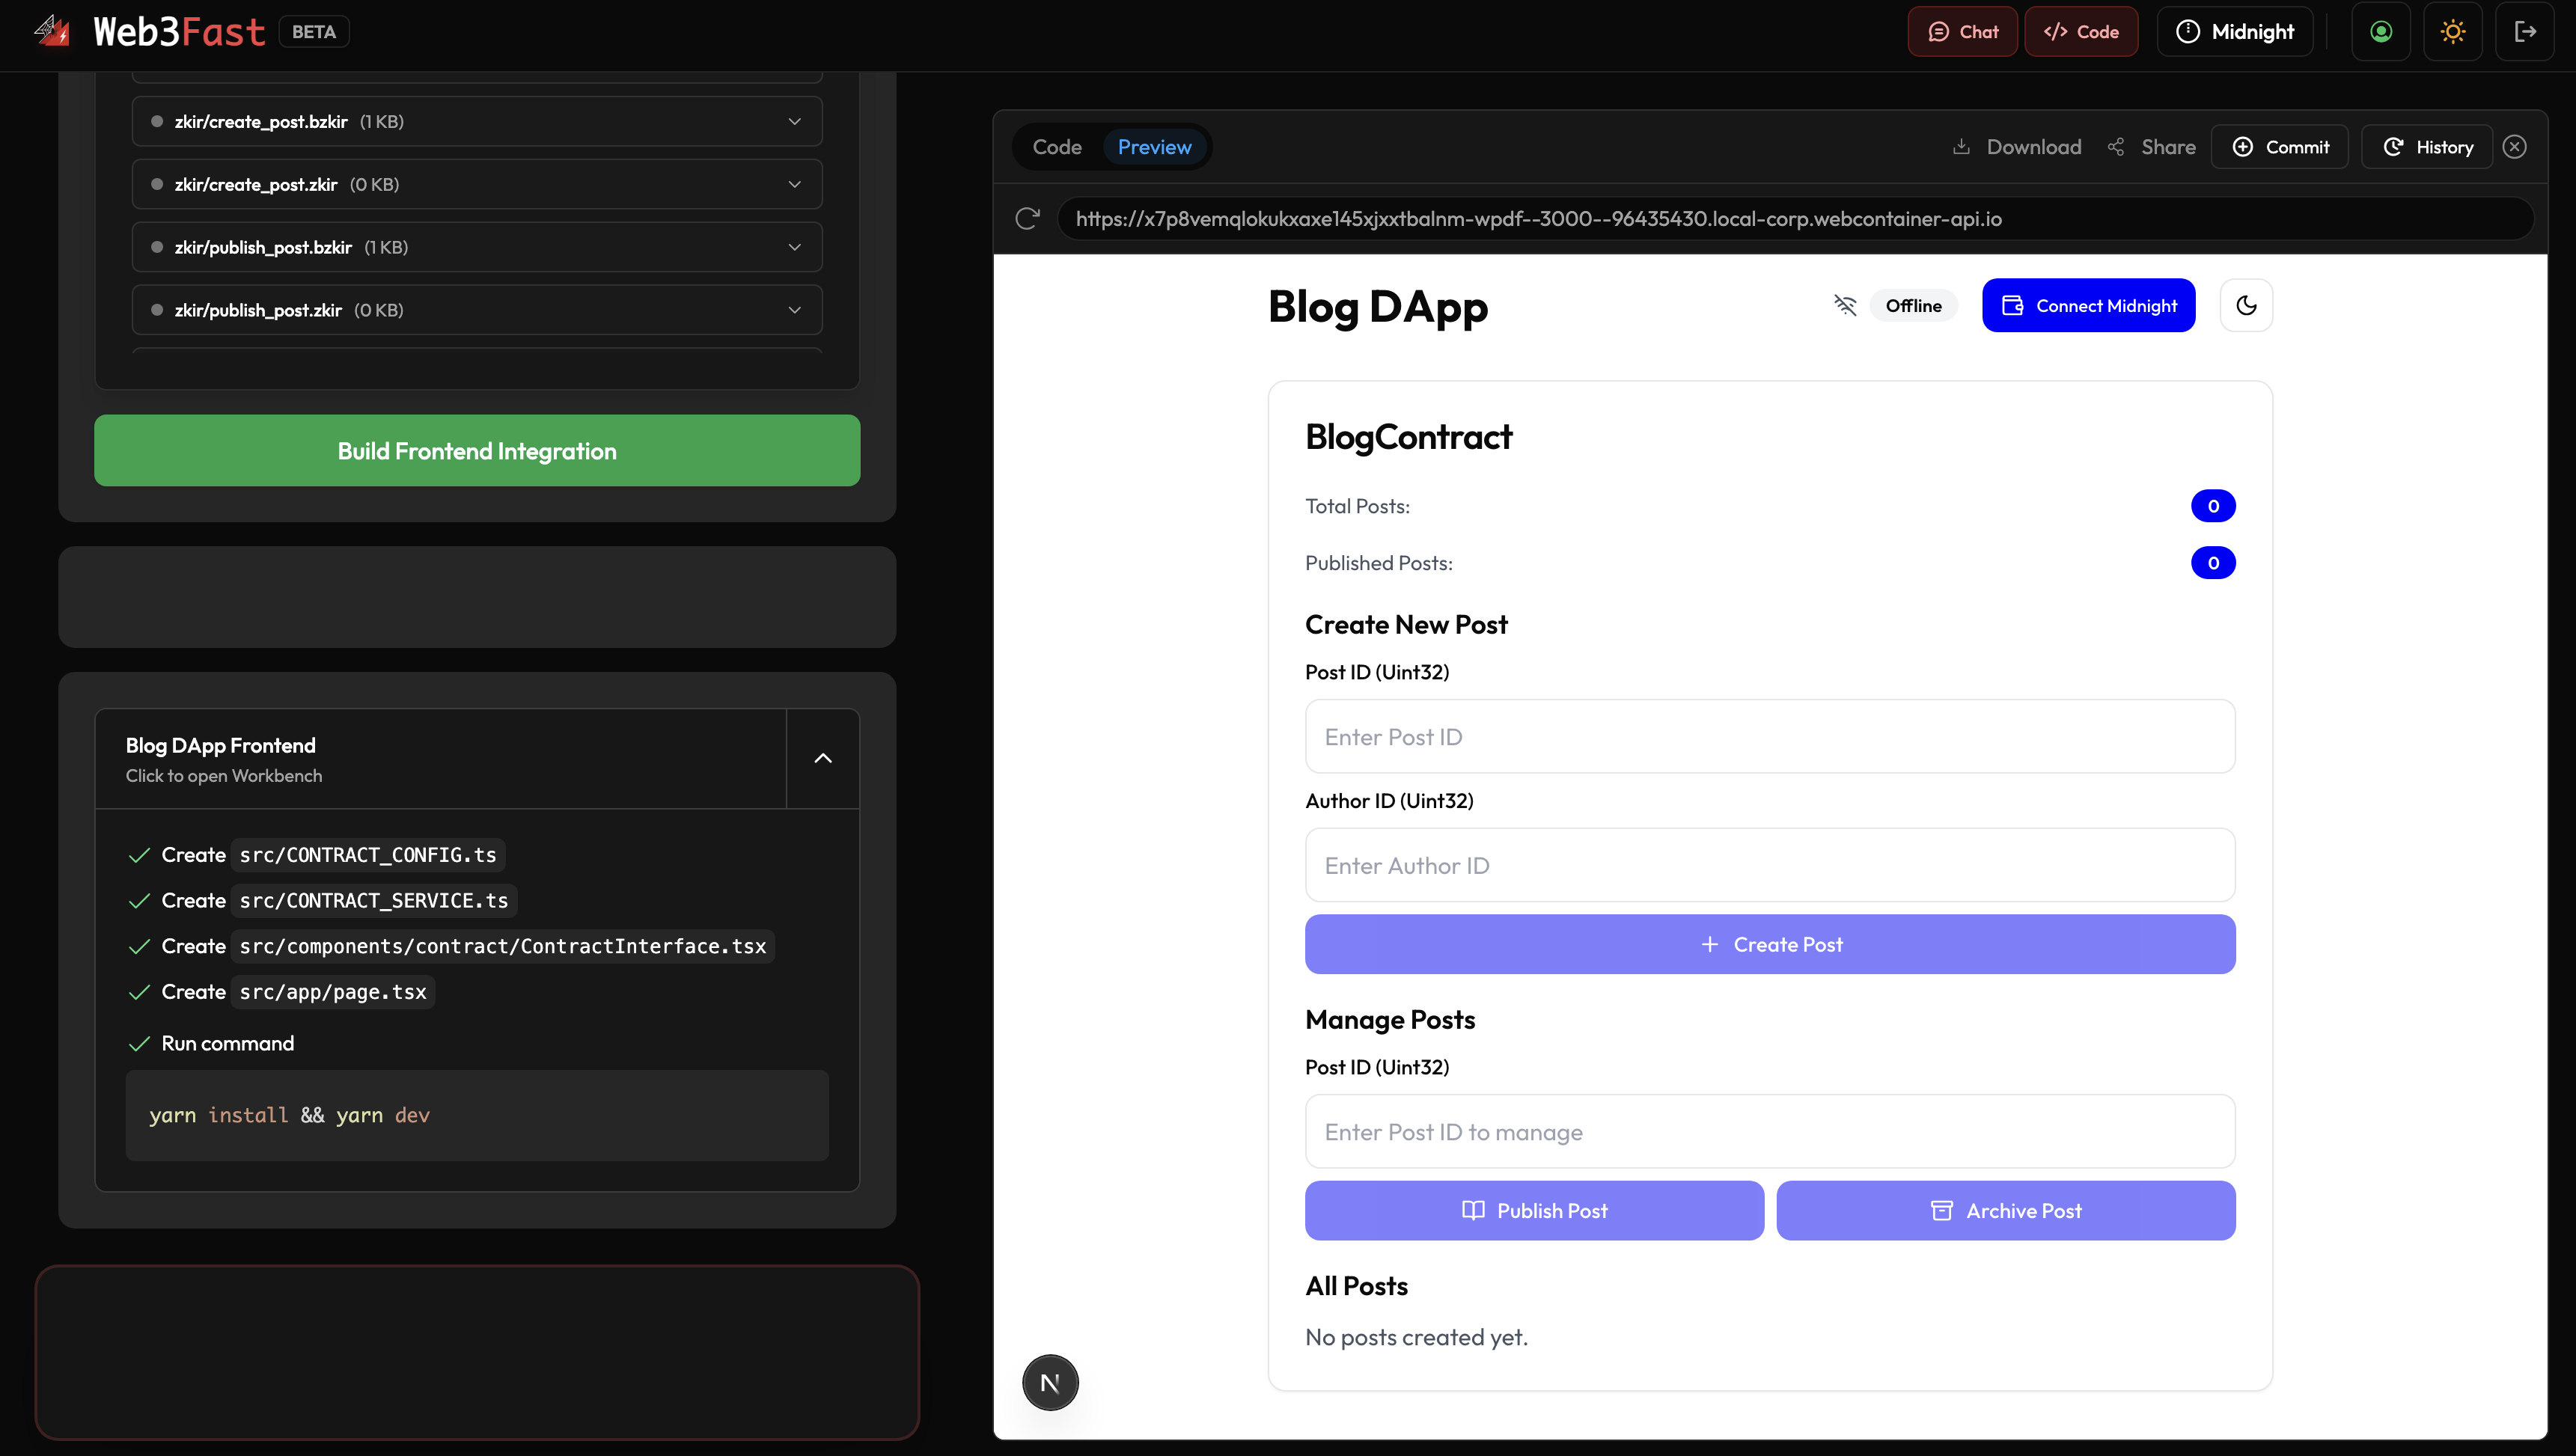
Task: Click the Total Posts count badge
Action: [x=2213, y=506]
